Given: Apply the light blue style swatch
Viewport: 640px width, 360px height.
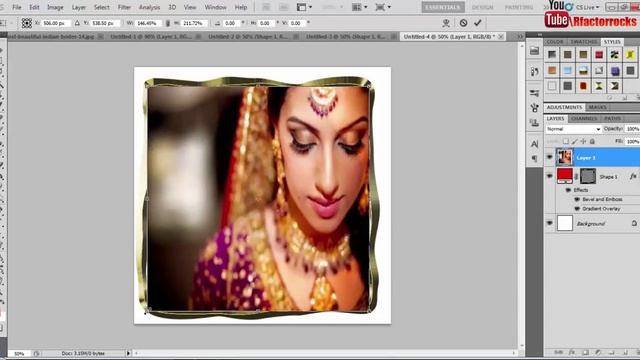Looking at the screenshot, I should [x=567, y=71].
